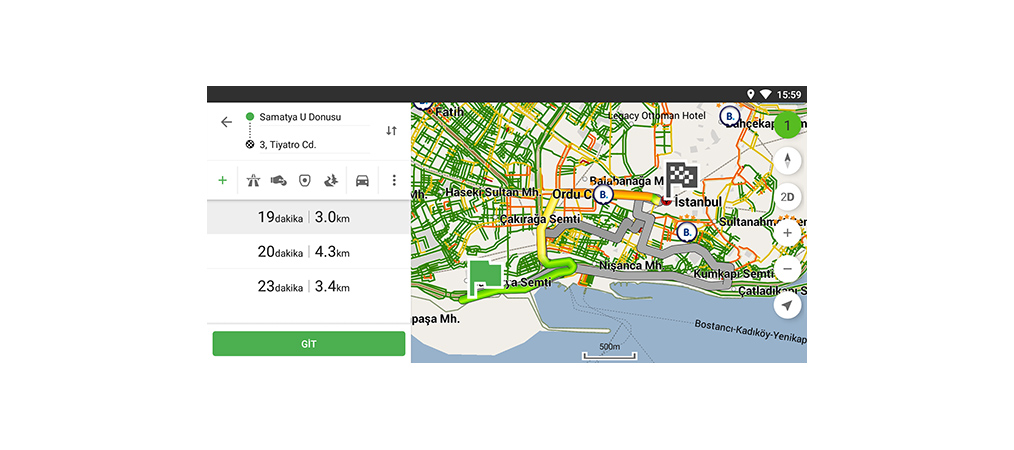Open car transport mode selector
This screenshot has width=1014, height=450.
tap(362, 181)
